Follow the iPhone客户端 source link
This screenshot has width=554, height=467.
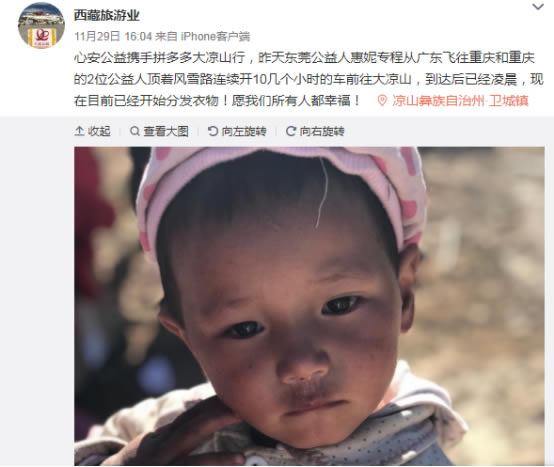pos(215,36)
